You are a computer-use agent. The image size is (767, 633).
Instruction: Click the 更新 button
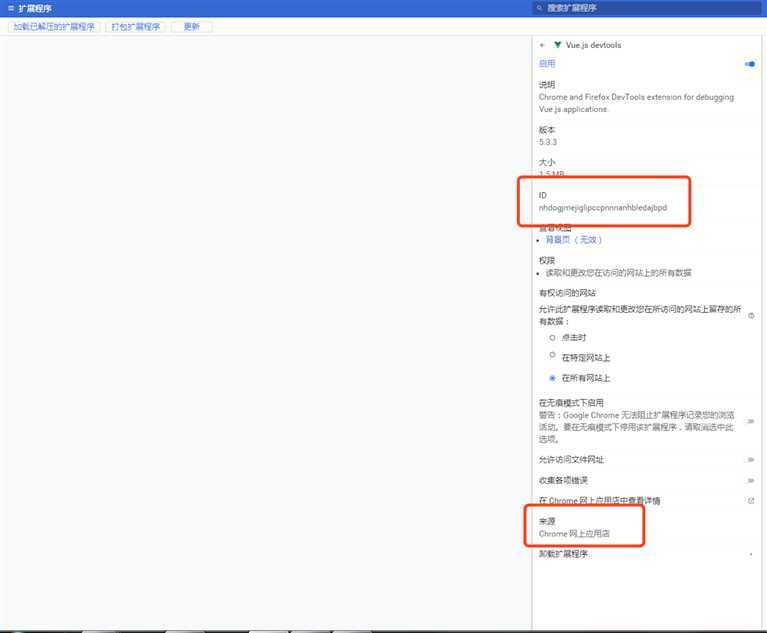pos(192,26)
